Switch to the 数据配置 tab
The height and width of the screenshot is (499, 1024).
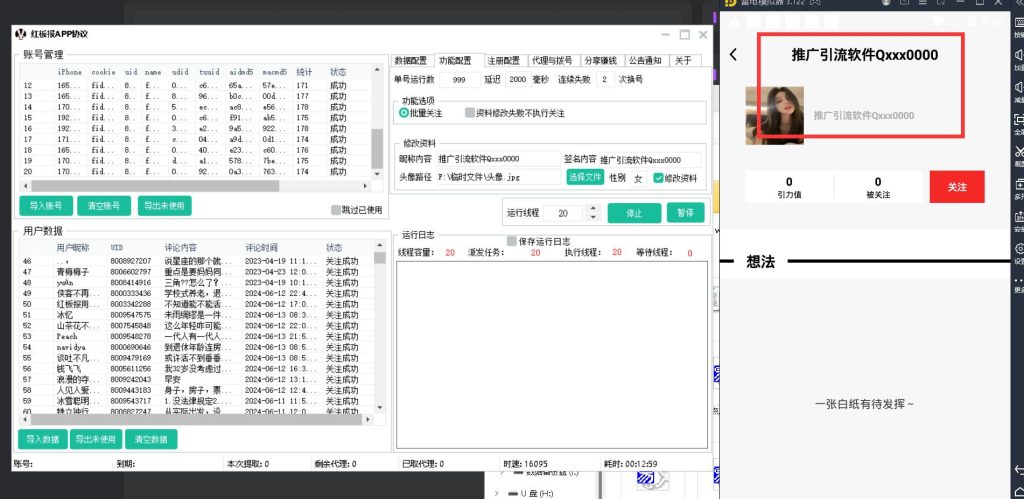tap(410, 61)
